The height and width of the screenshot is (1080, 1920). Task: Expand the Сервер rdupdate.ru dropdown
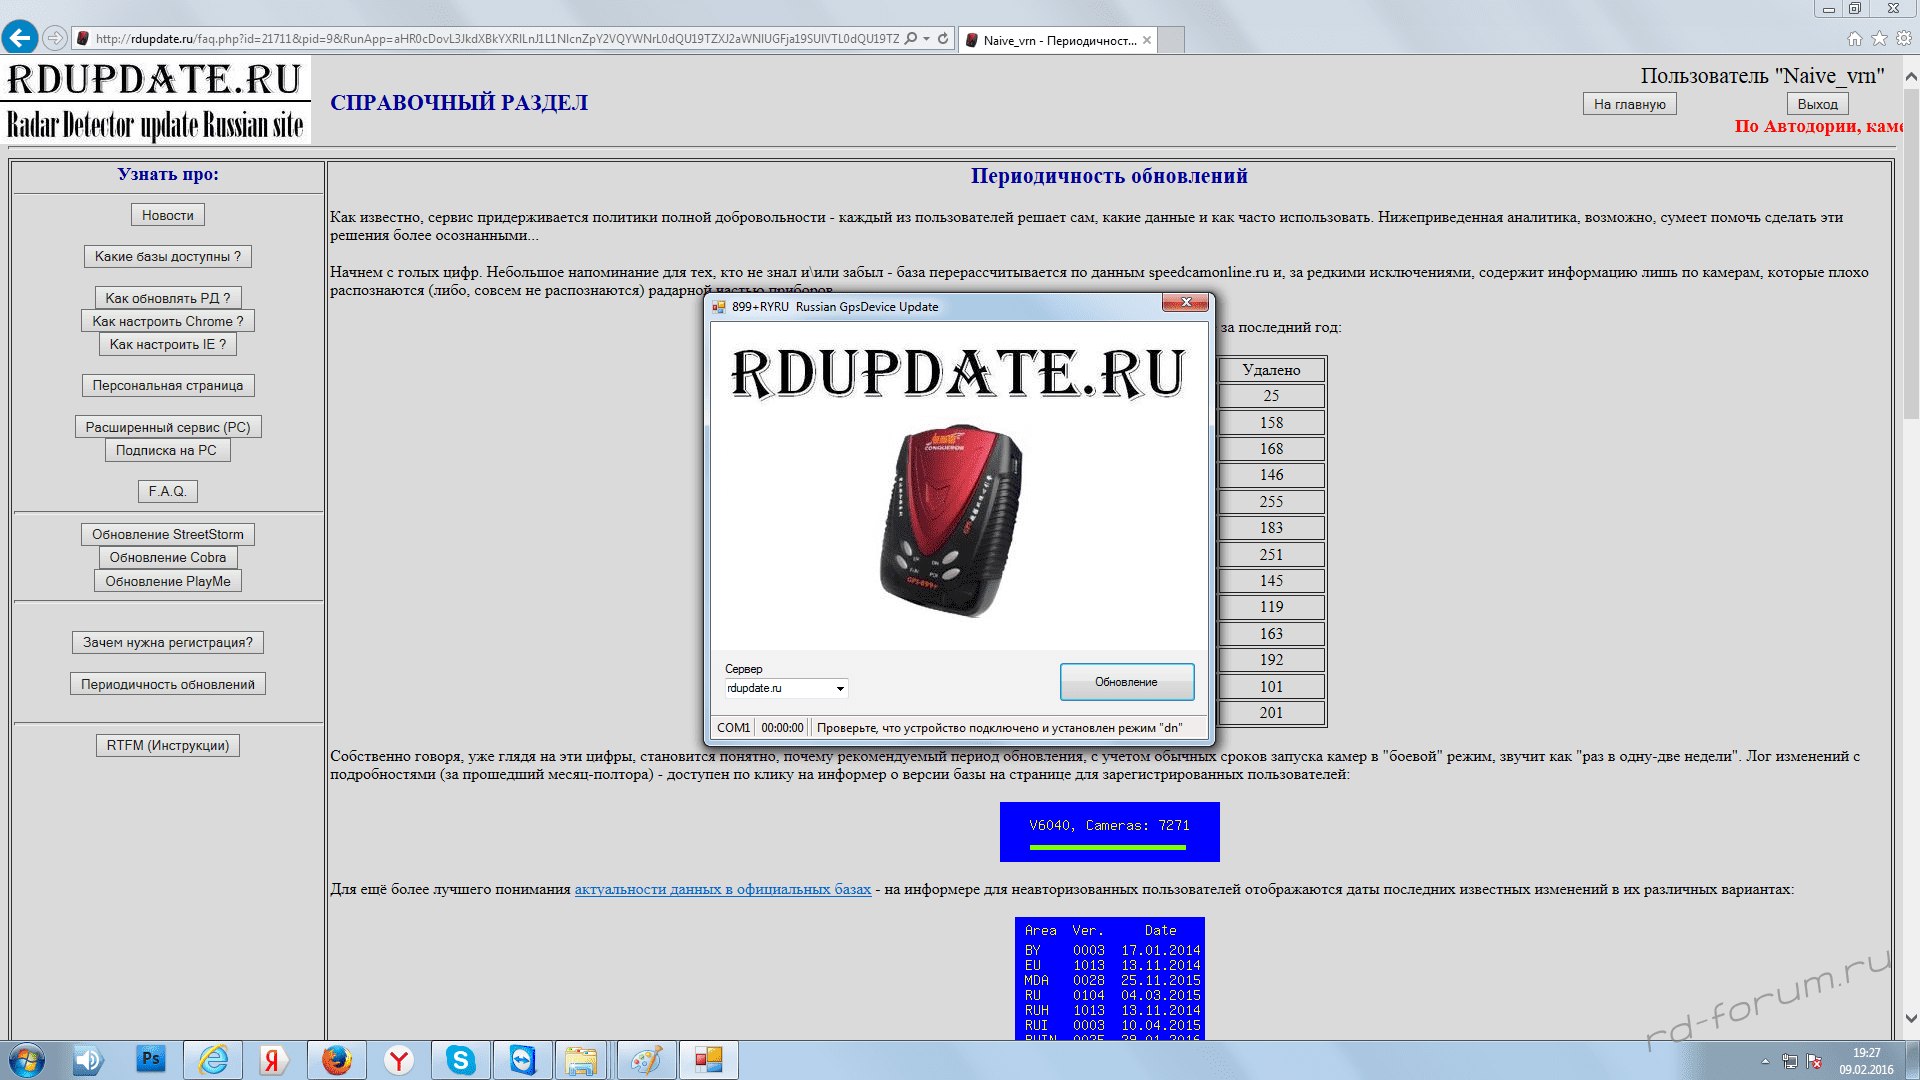click(840, 688)
